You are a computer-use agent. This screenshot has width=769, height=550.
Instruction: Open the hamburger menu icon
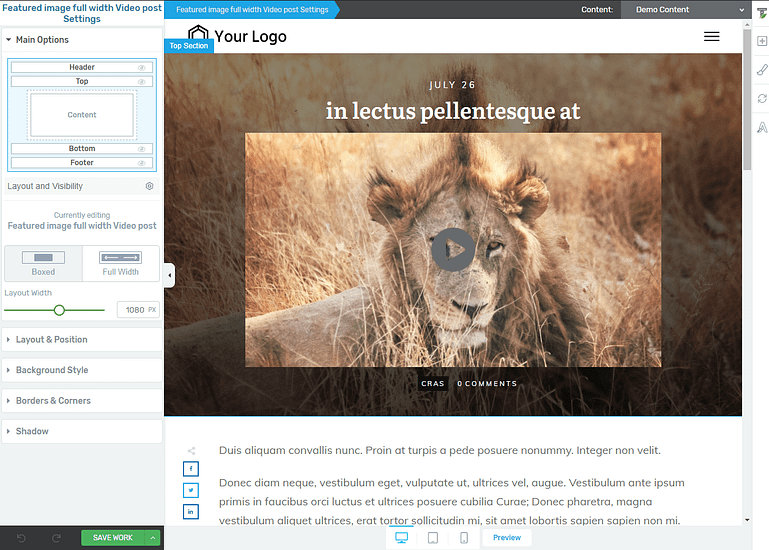click(712, 36)
